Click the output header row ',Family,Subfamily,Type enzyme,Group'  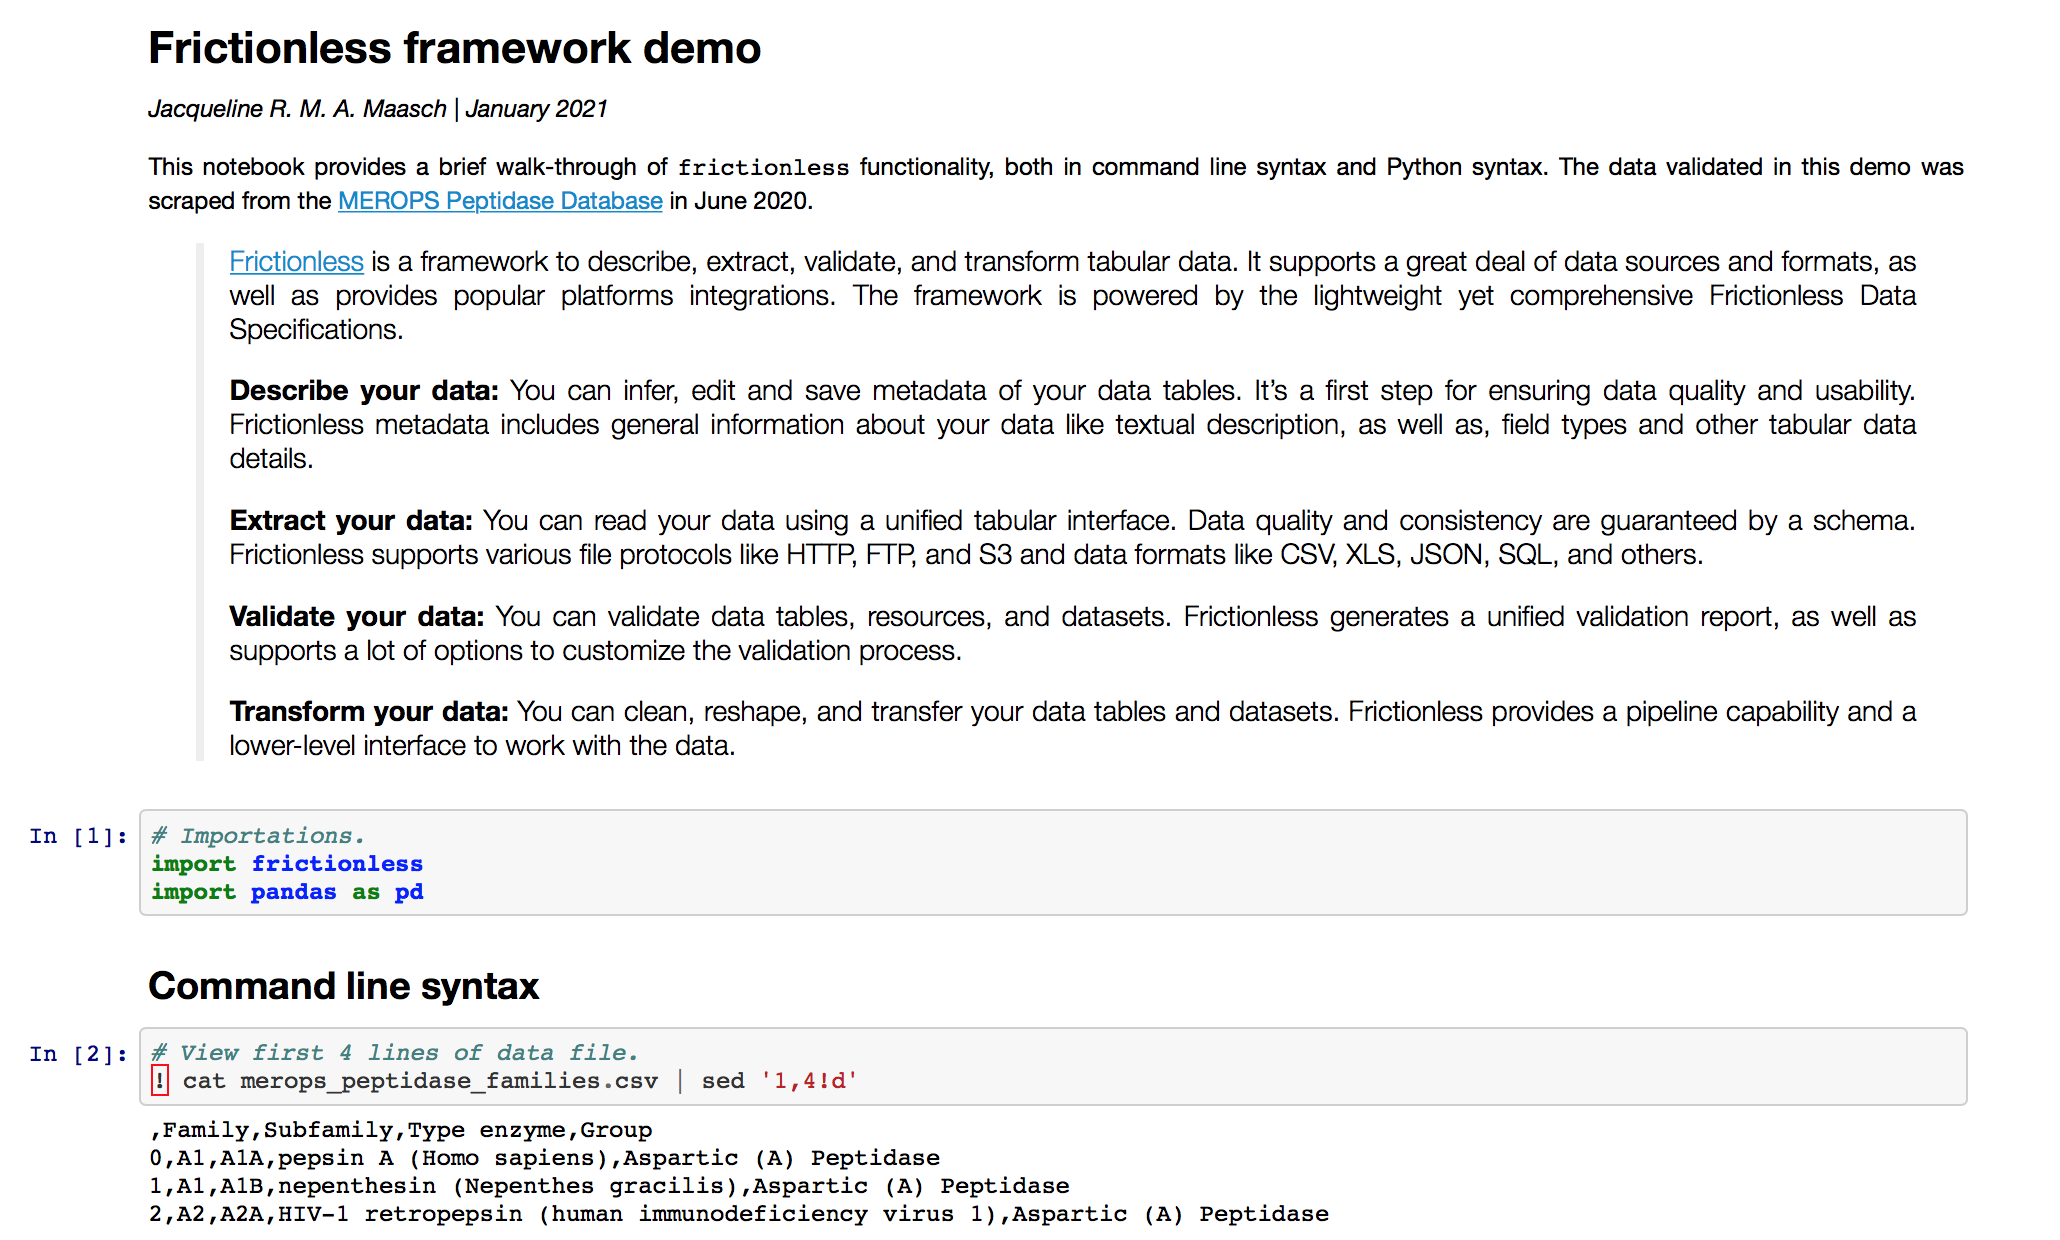tap(400, 1130)
